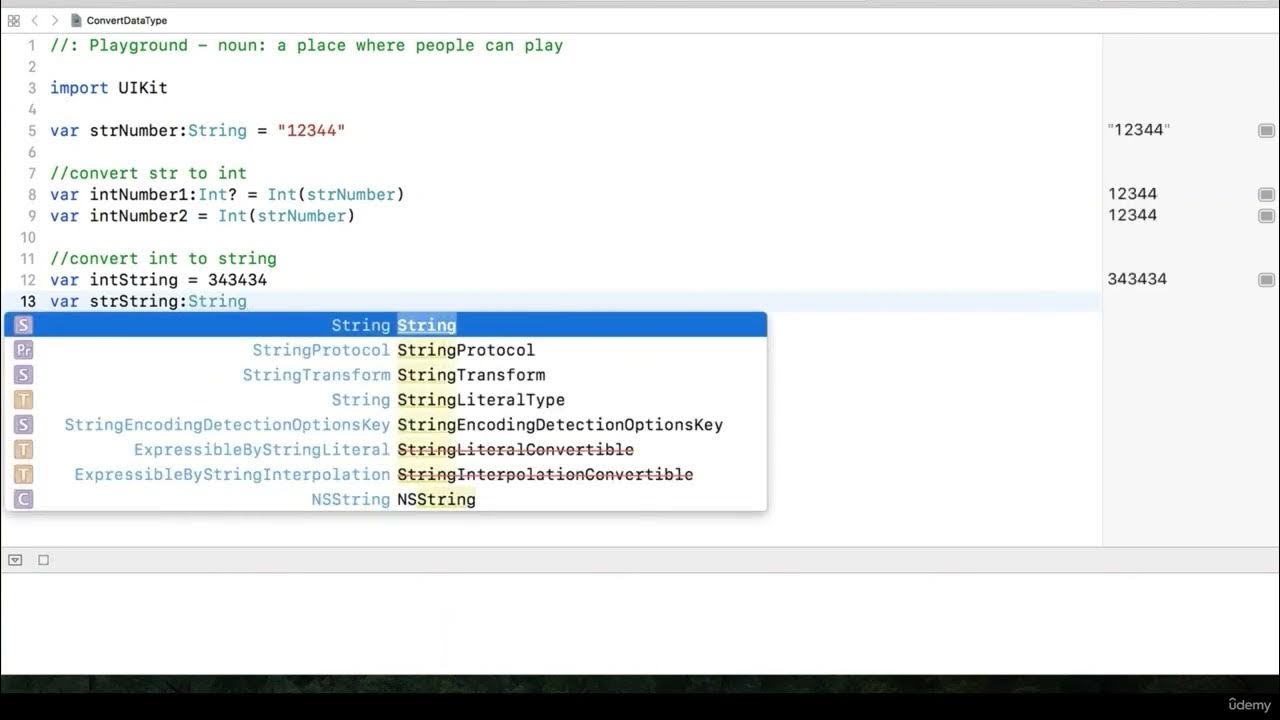
Task: Choose the StringTransform completion
Action: [386, 375]
